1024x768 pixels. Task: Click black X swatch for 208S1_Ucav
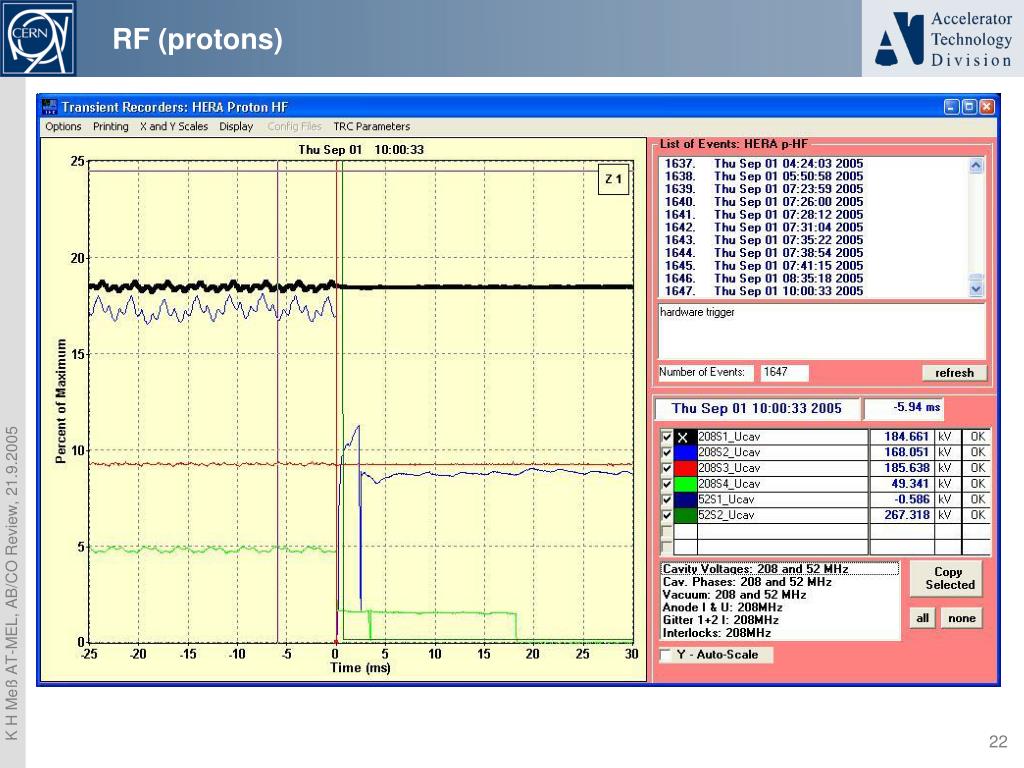click(684, 437)
